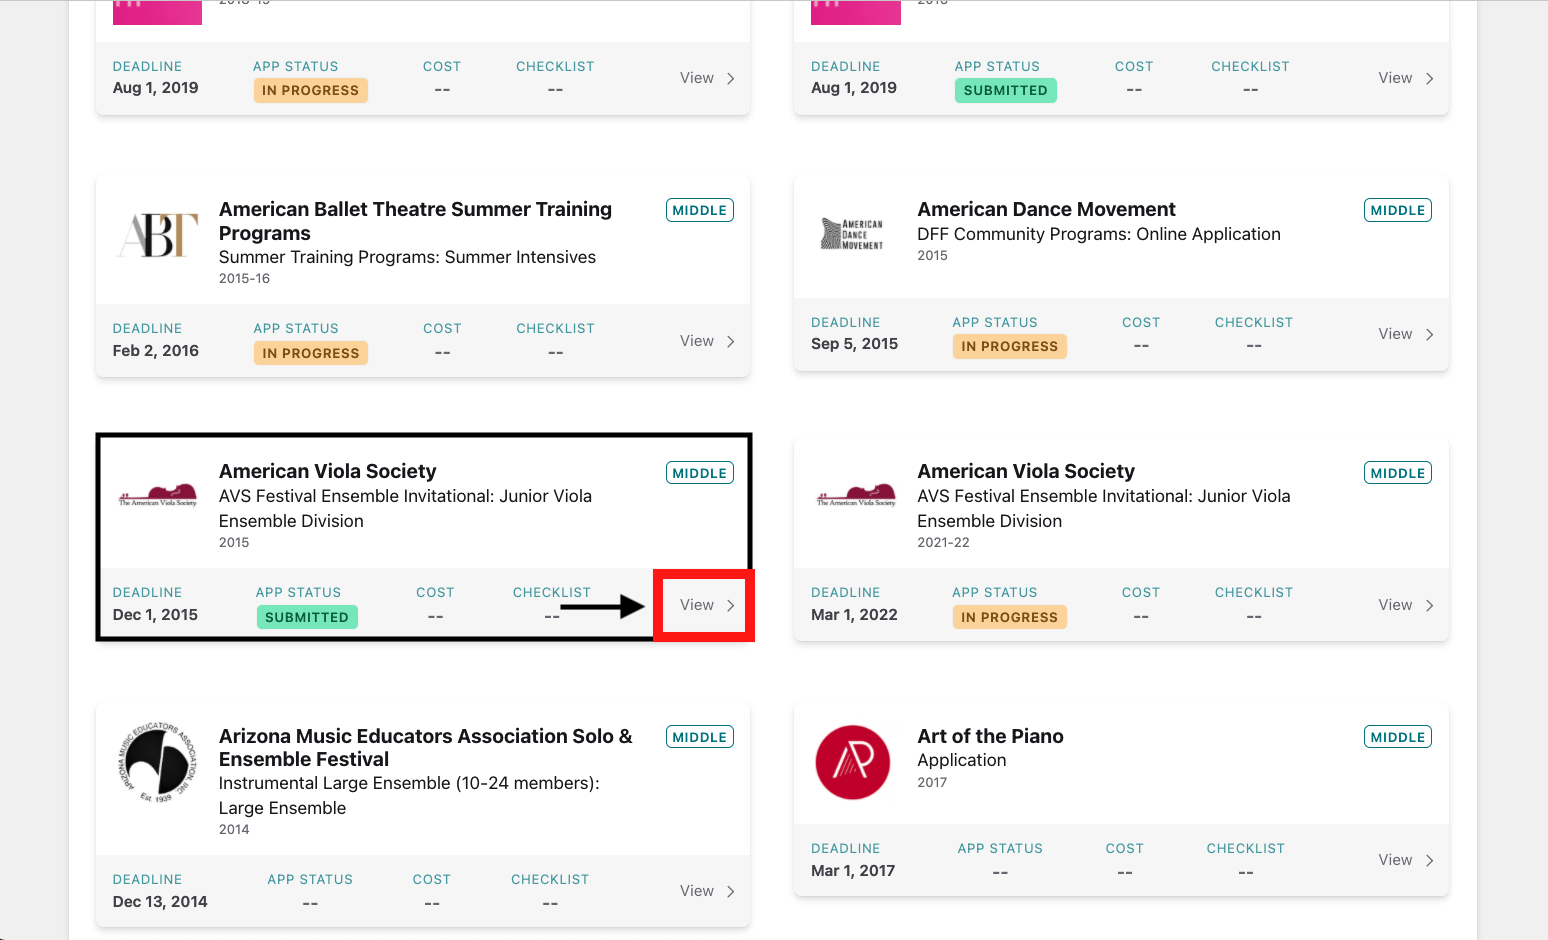Click the Mar 1, 2017 deadline date
Image resolution: width=1548 pixels, height=940 pixels.
[853, 870]
